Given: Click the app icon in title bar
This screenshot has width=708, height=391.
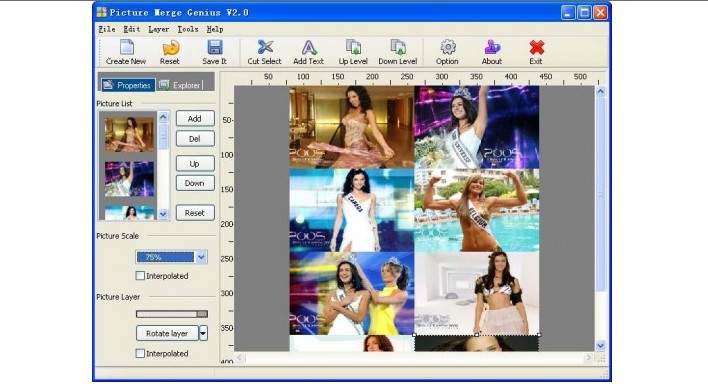Looking at the screenshot, I should click(x=102, y=12).
